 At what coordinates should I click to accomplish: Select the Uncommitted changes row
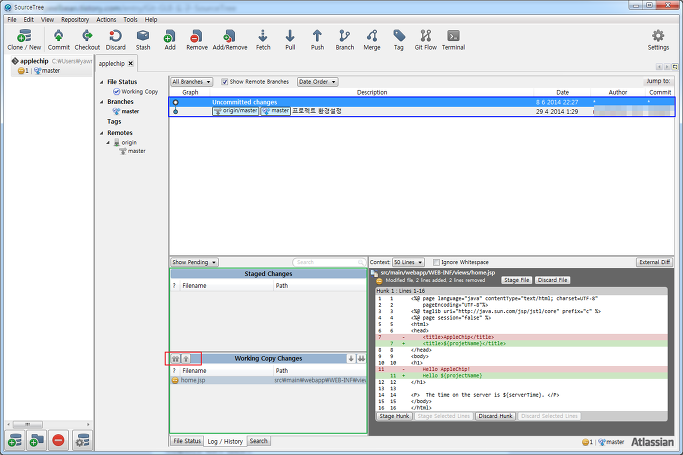tap(422, 102)
